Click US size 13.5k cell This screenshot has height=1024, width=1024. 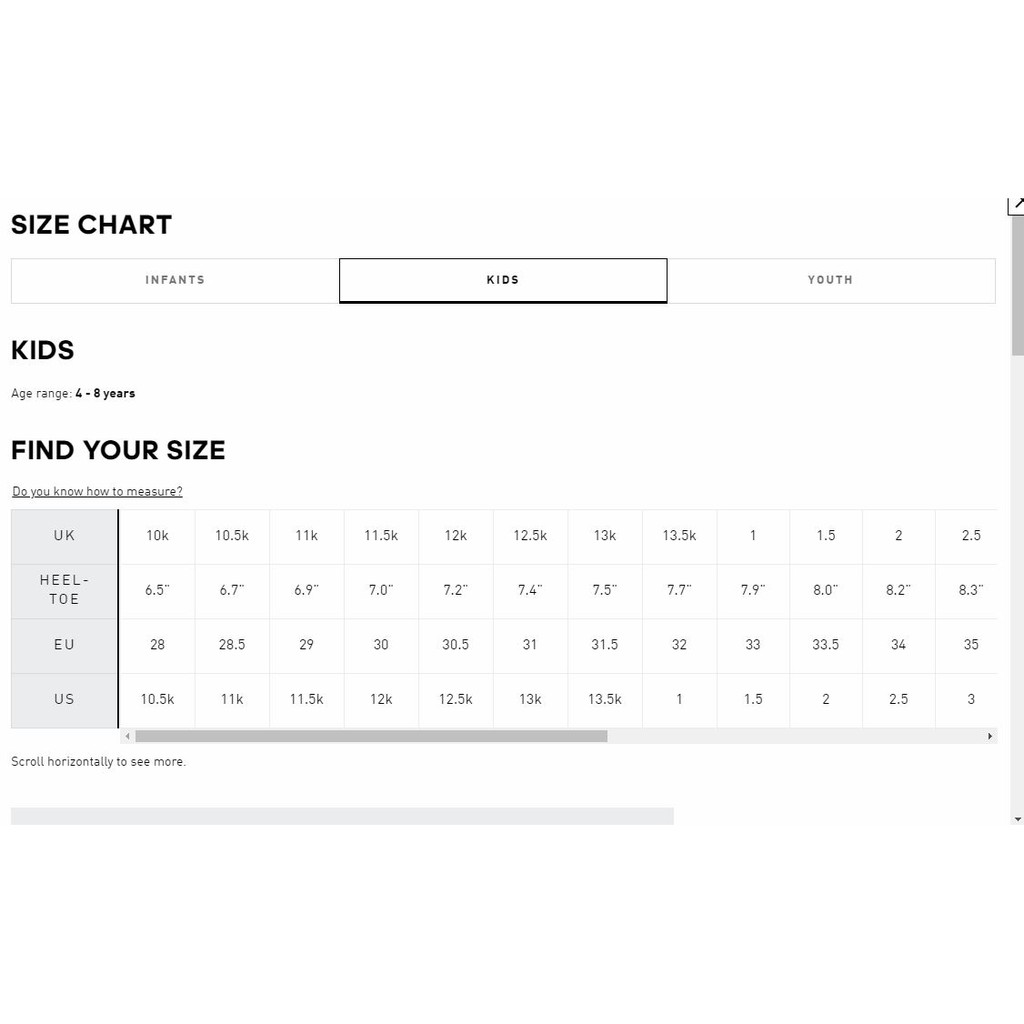[x=604, y=700]
